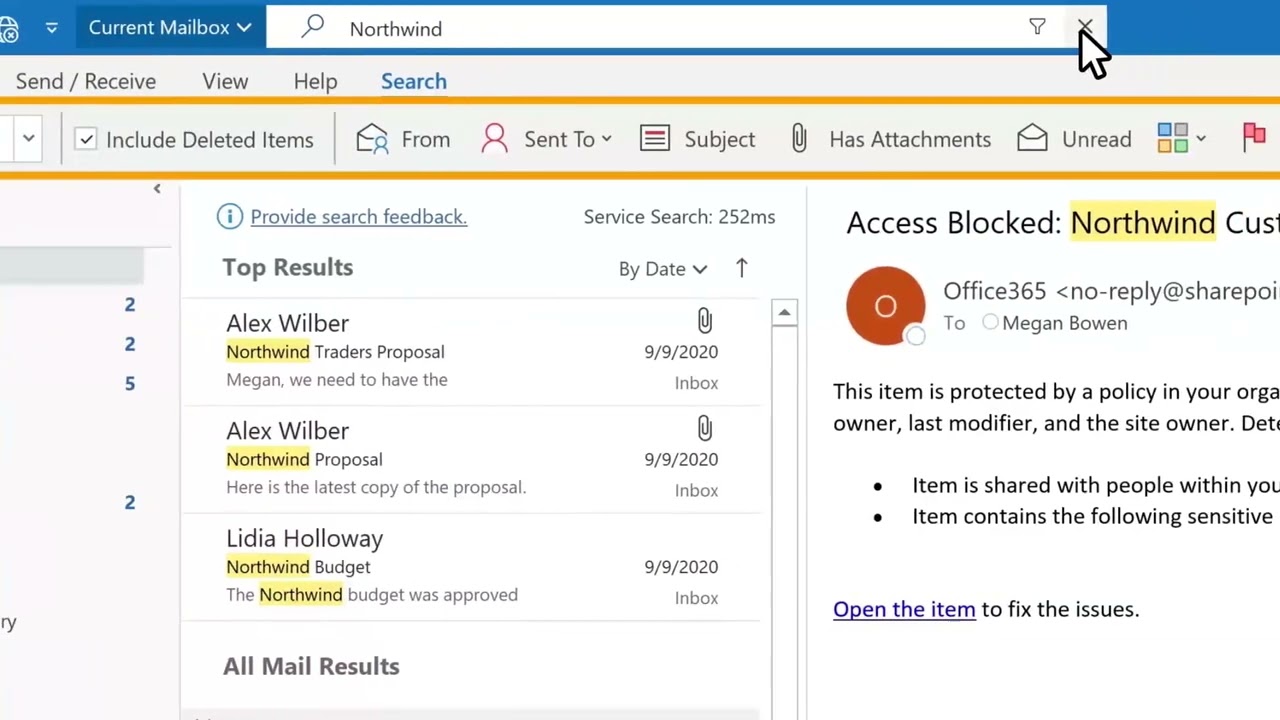Open the Categorized dropdown arrow

coord(1201,139)
